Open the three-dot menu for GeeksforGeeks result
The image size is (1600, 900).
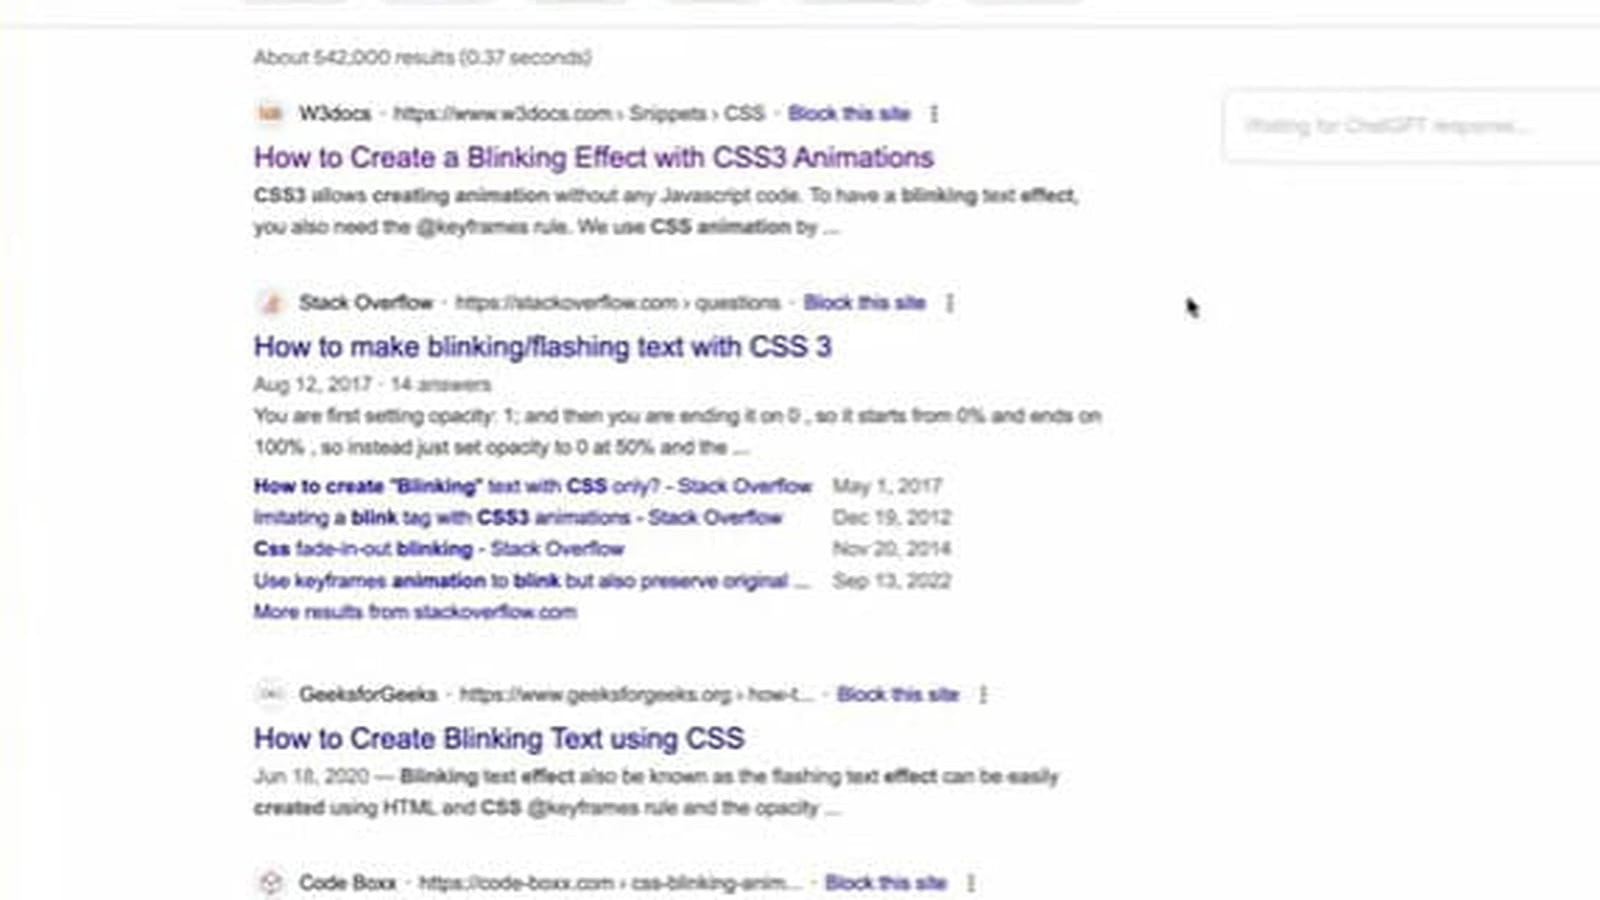click(x=983, y=694)
